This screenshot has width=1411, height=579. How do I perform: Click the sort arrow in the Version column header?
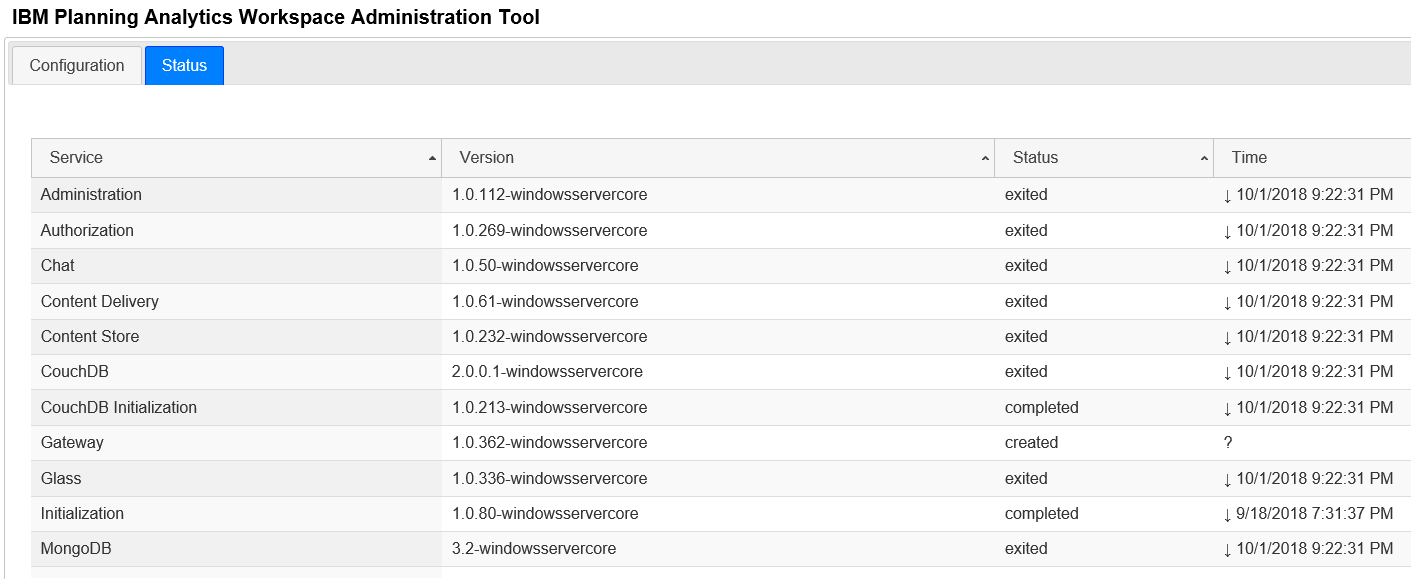(985, 159)
